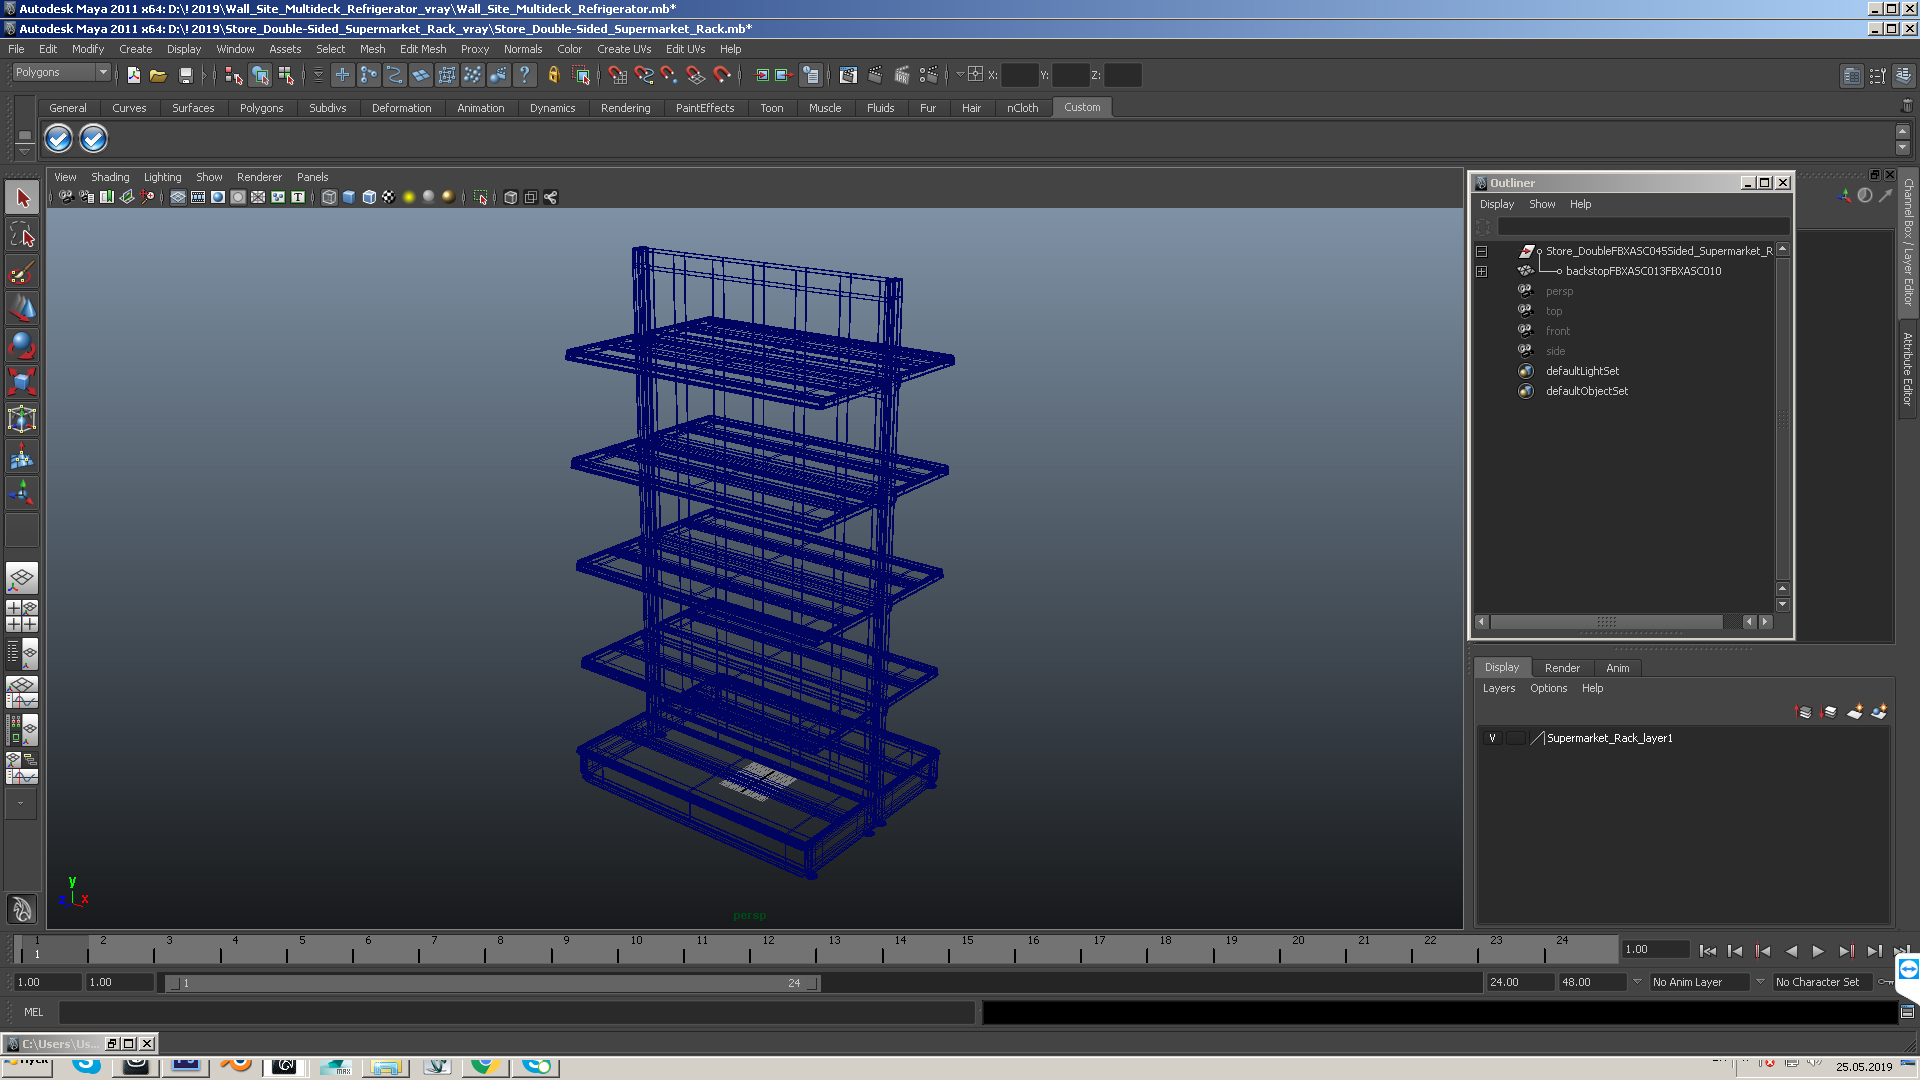Toggle Snap to grids magnet
This screenshot has height=1080, width=1920.
618,75
